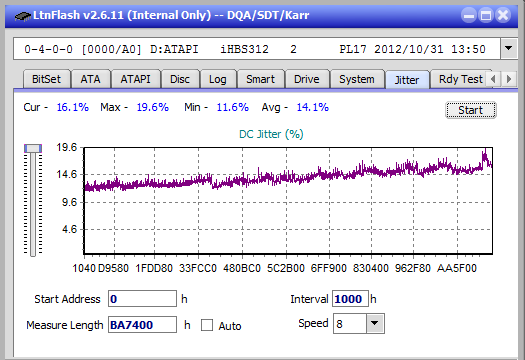Click the Start Address input field
The image size is (525, 360).
pos(142,299)
